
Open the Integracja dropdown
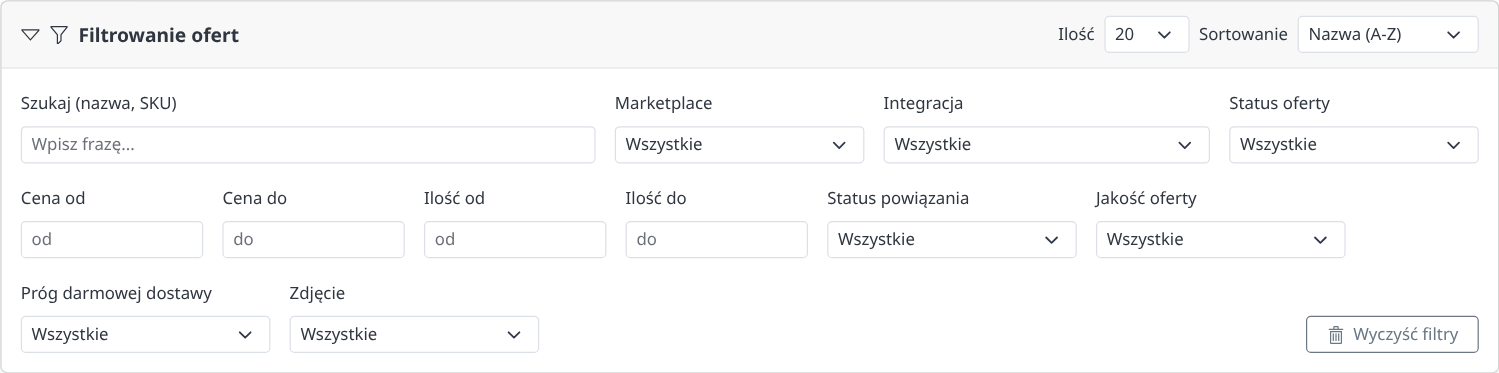1046,144
